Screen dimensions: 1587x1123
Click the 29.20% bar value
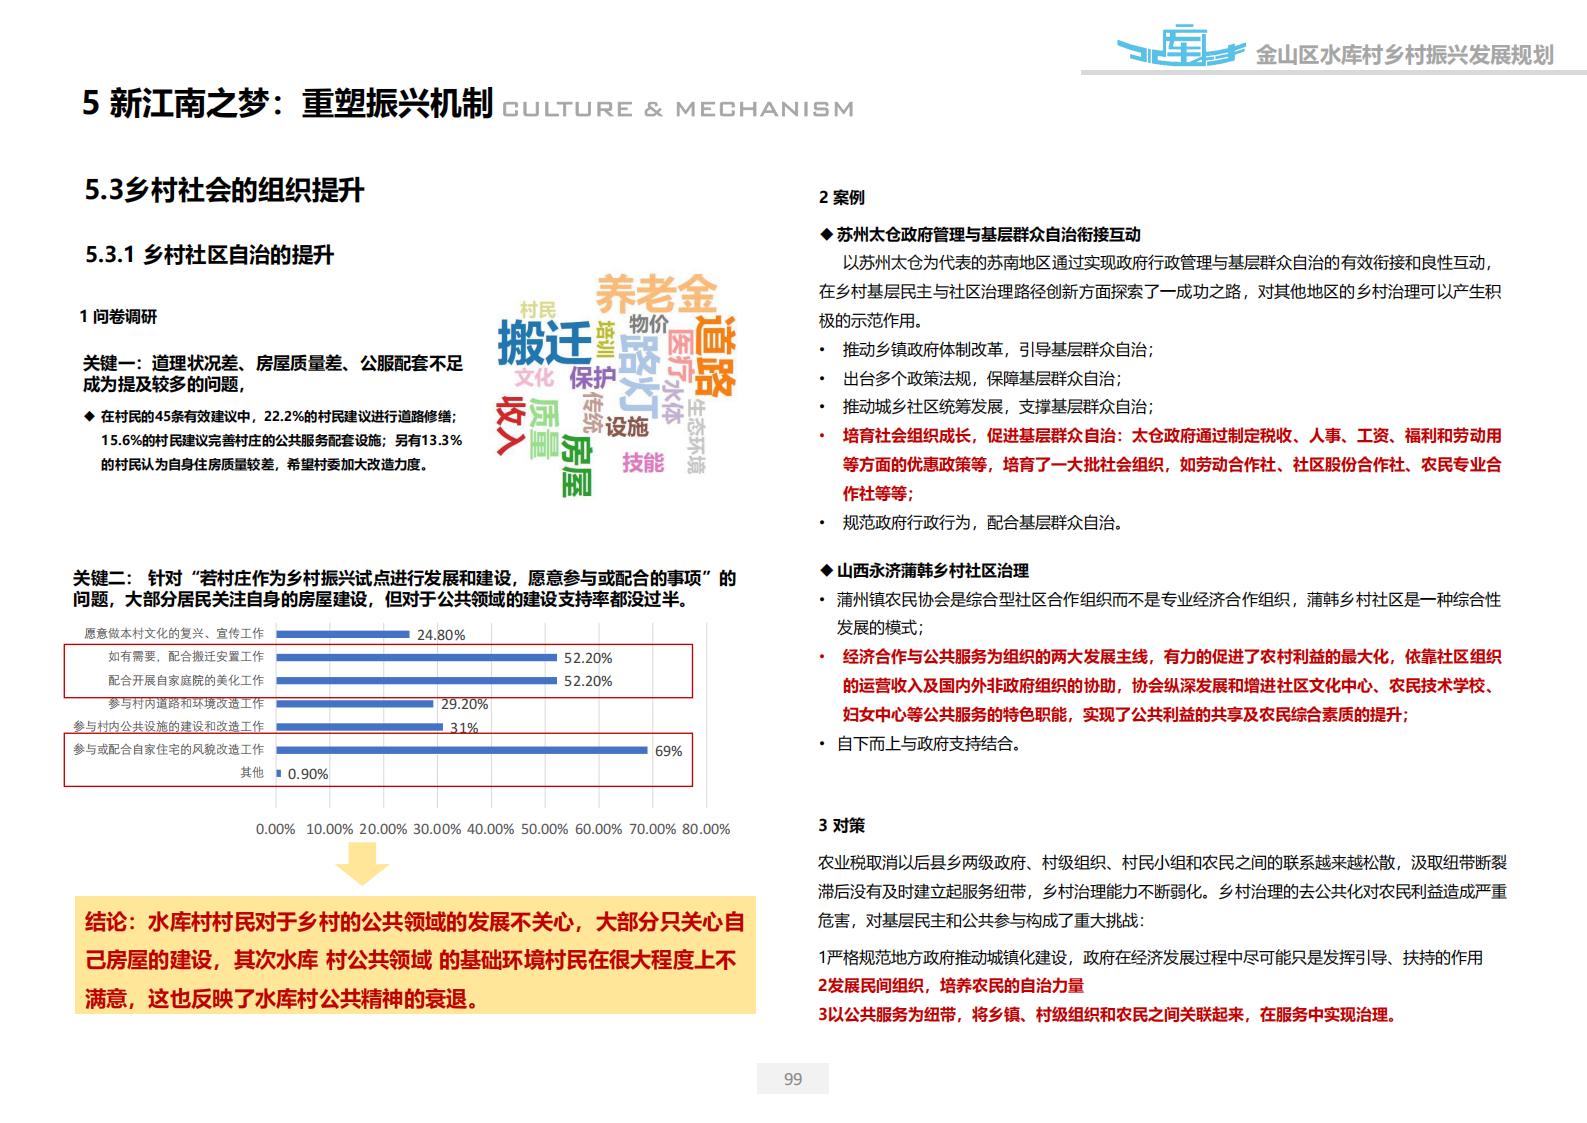(x=465, y=704)
